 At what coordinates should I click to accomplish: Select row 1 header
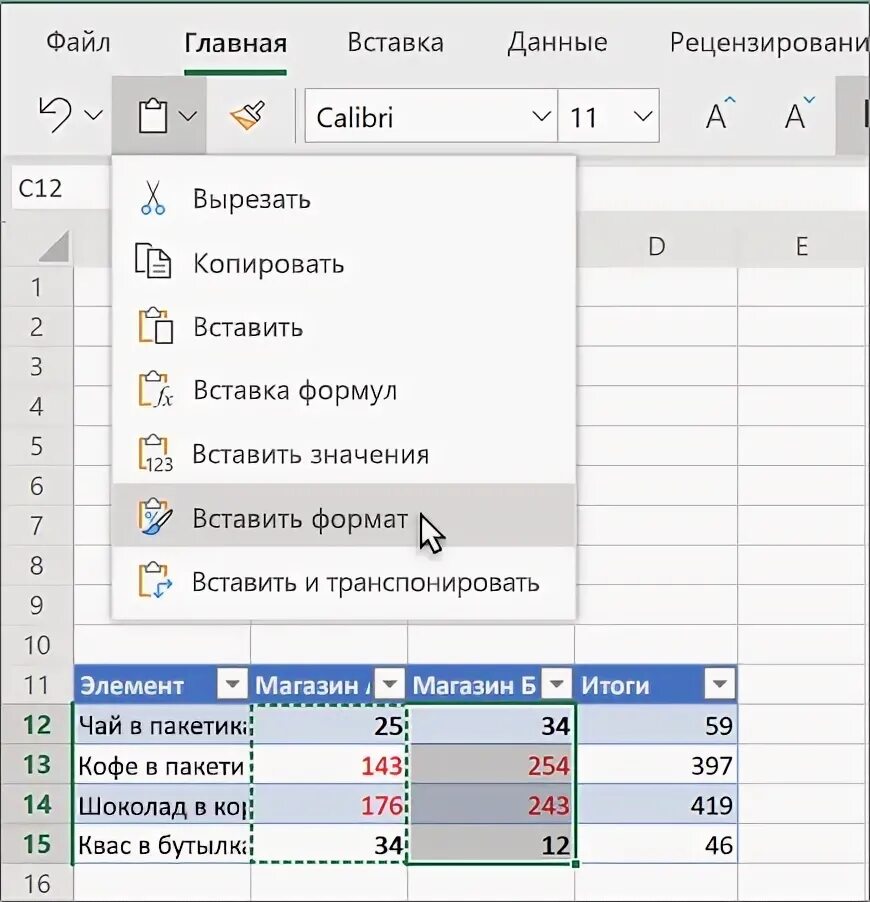37,287
